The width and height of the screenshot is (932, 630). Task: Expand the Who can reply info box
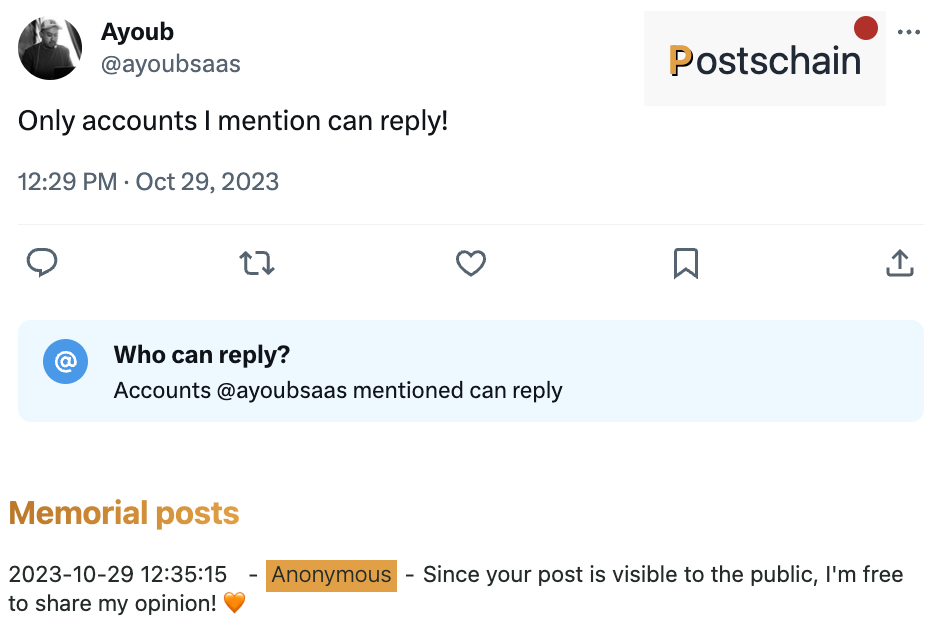point(470,371)
